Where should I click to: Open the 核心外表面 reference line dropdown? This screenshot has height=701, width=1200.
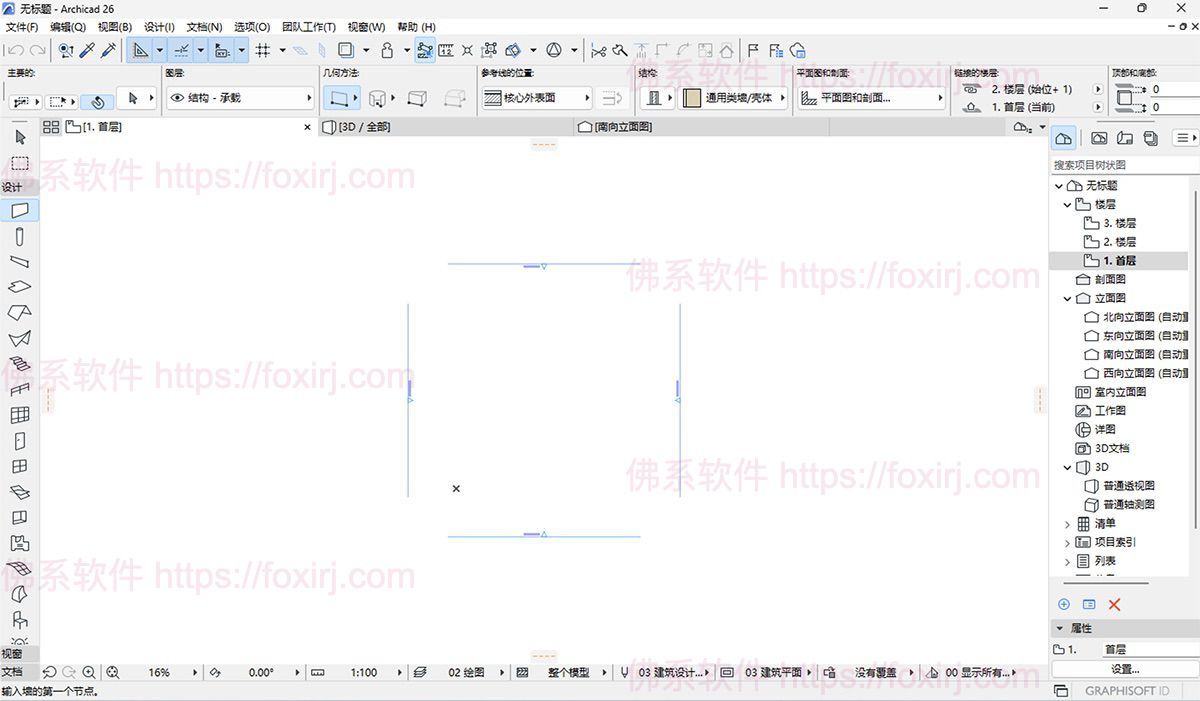coord(586,97)
